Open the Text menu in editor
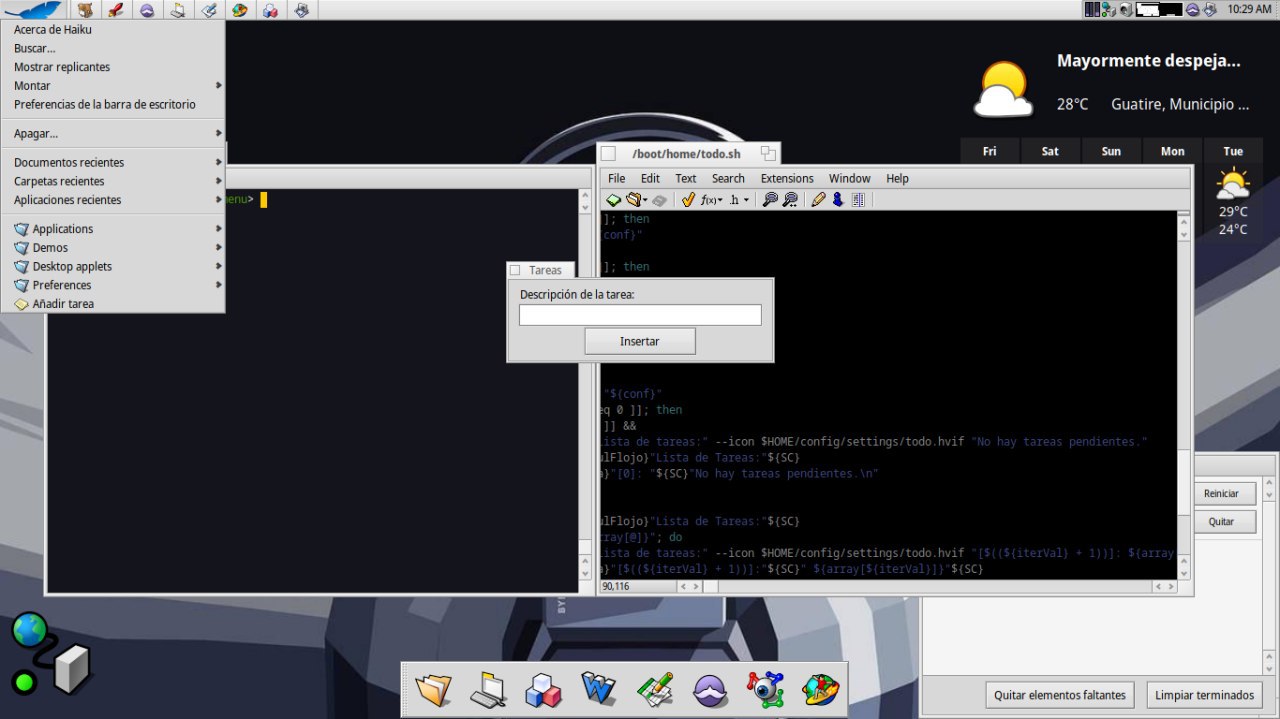This screenshot has height=719, width=1280. coord(685,178)
